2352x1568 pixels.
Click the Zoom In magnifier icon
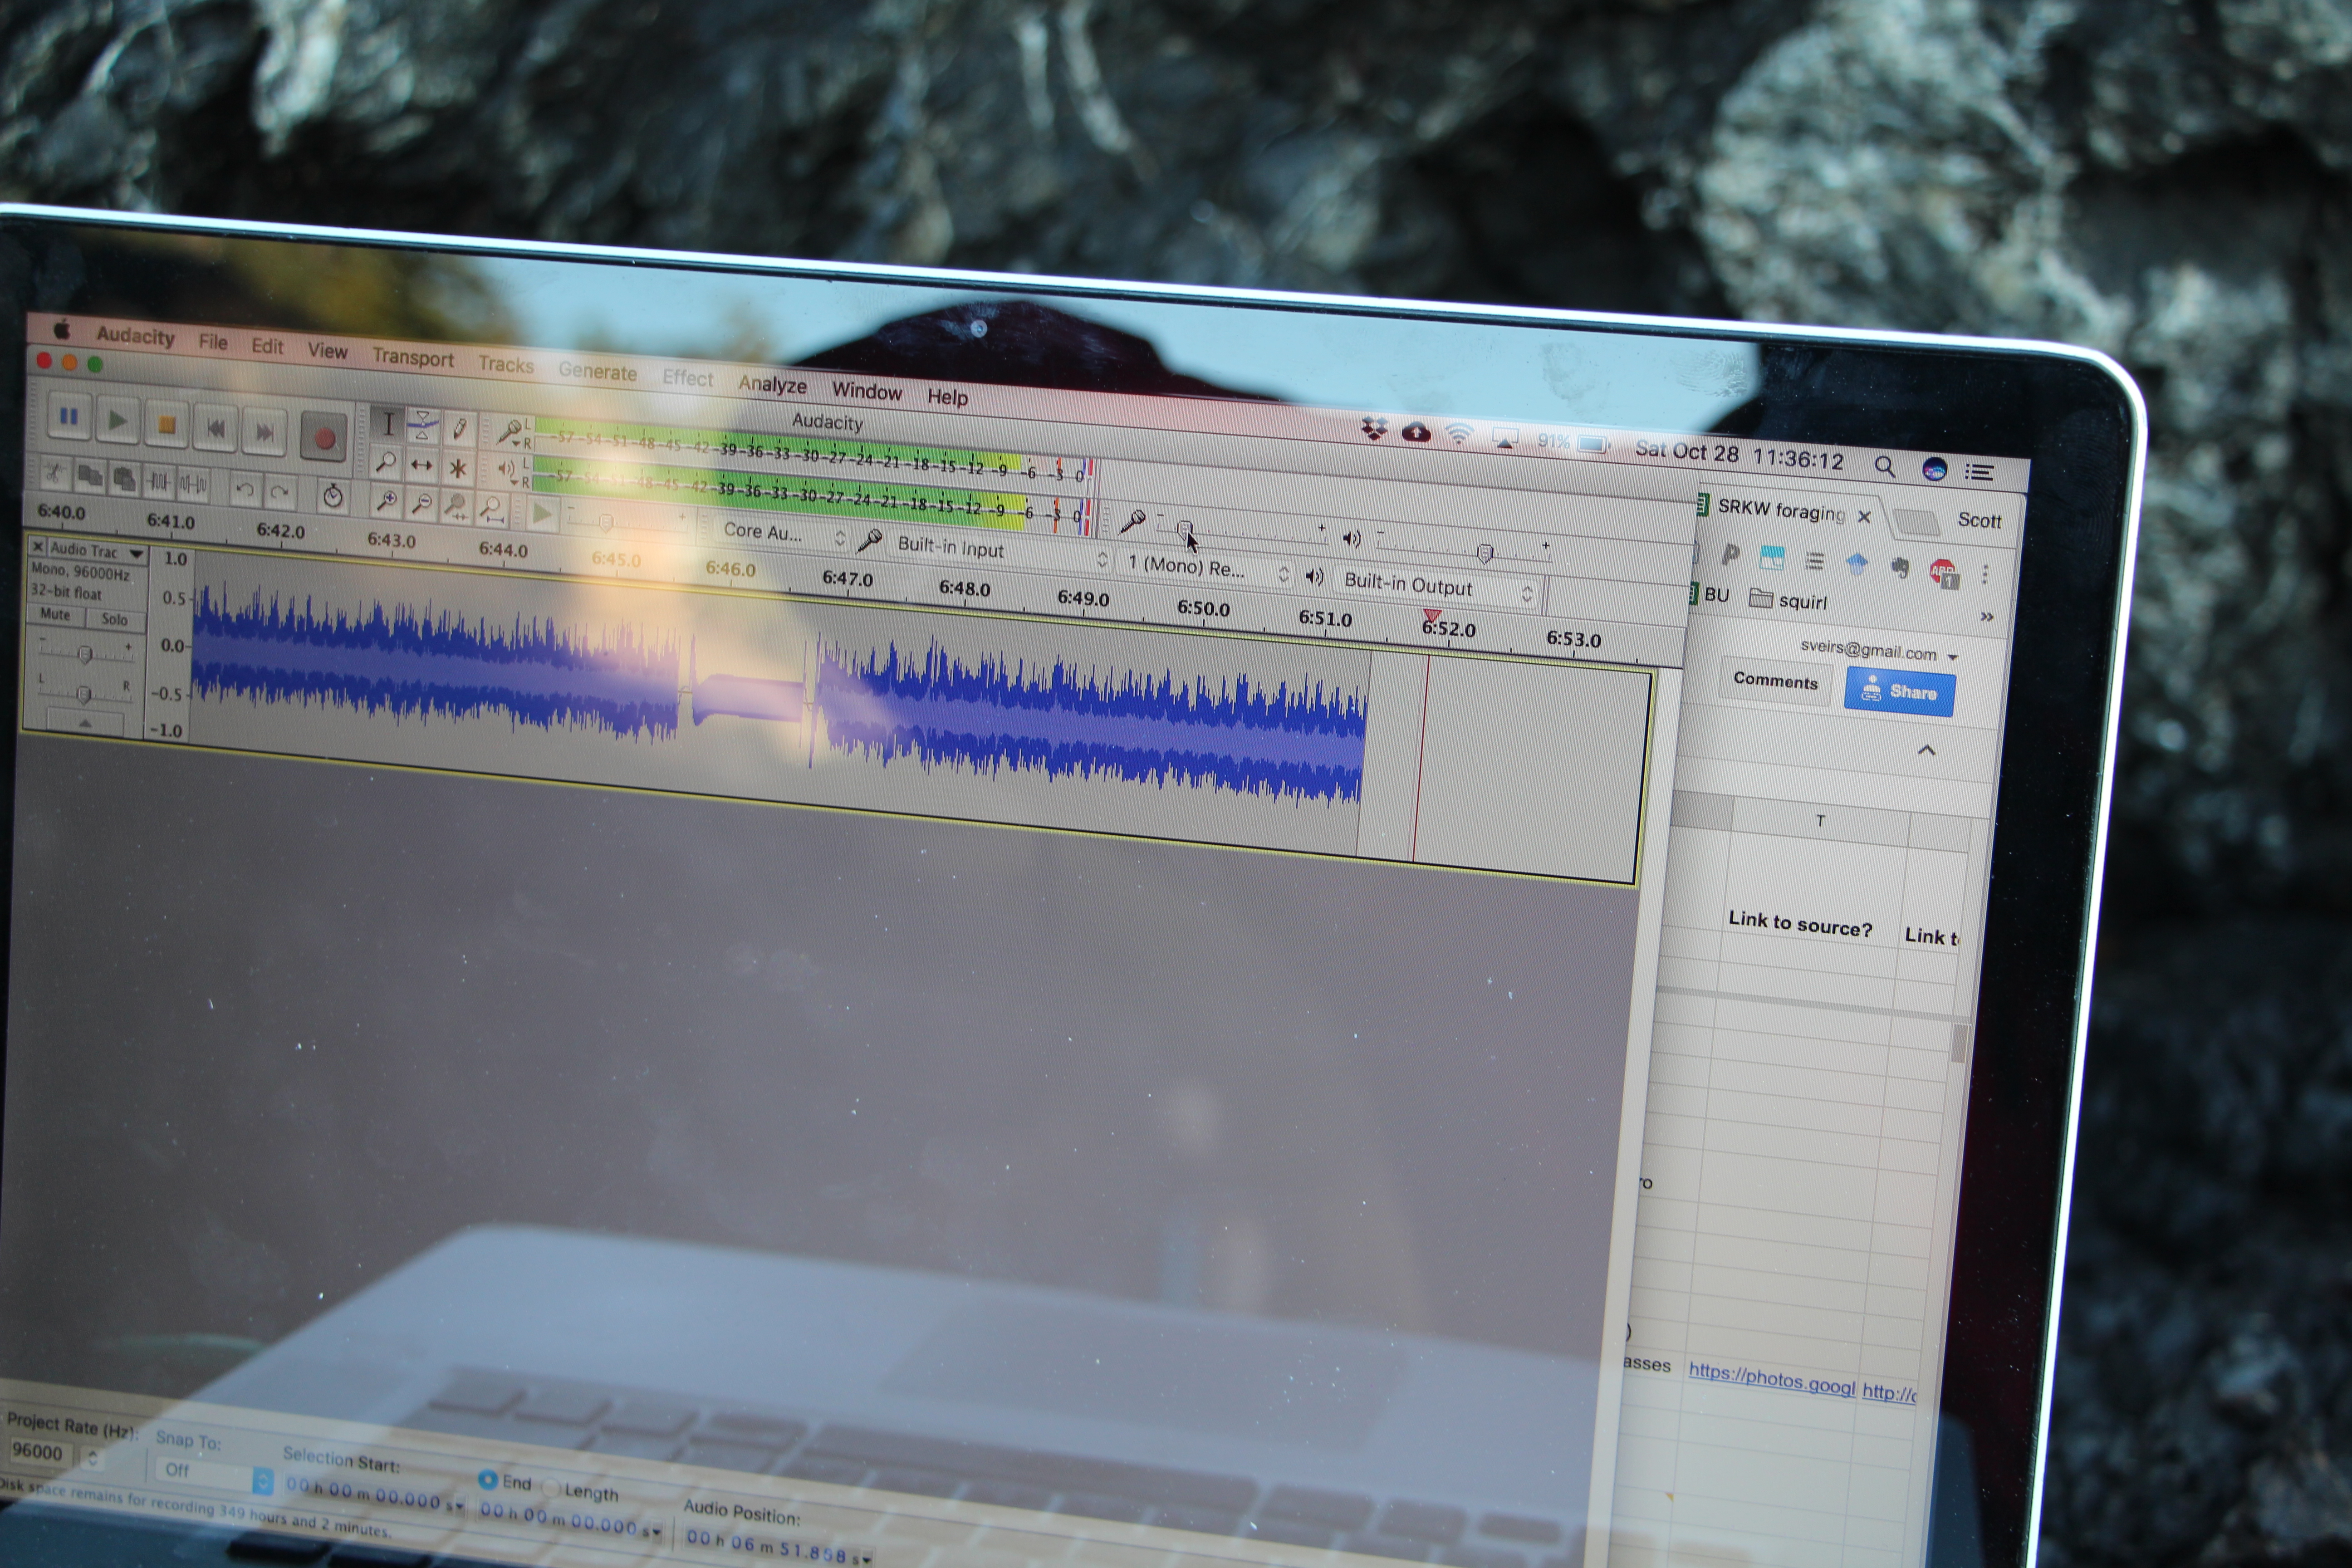(386, 501)
